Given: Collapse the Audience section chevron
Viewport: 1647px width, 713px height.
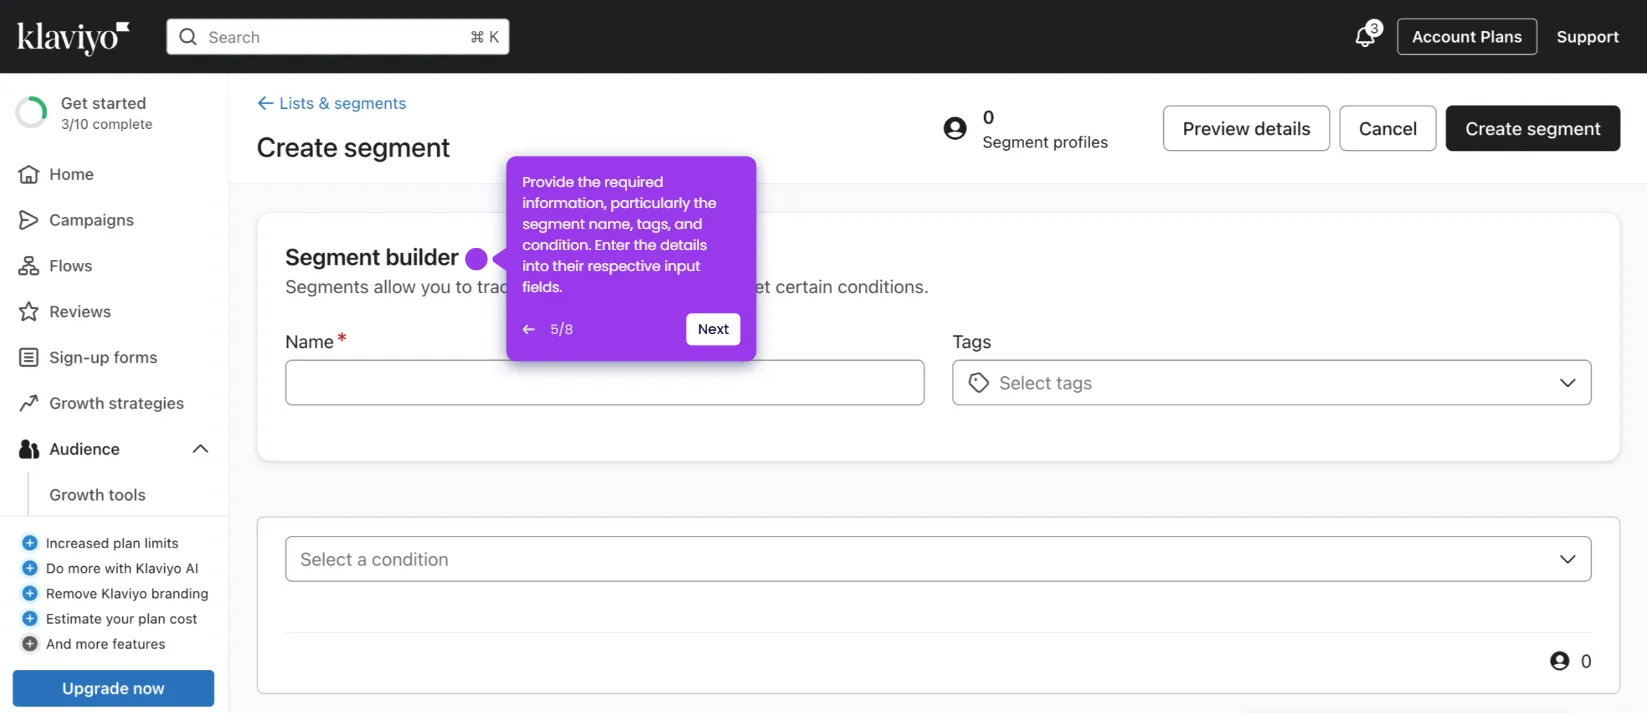Looking at the screenshot, I should pos(200,449).
